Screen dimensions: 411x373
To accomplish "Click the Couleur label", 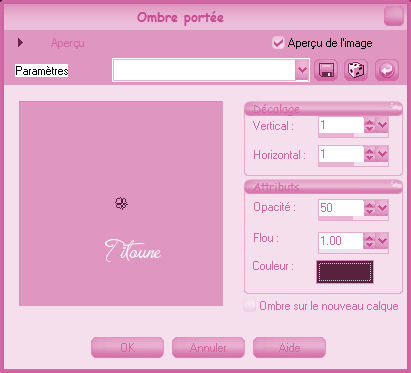I will click(x=273, y=266).
